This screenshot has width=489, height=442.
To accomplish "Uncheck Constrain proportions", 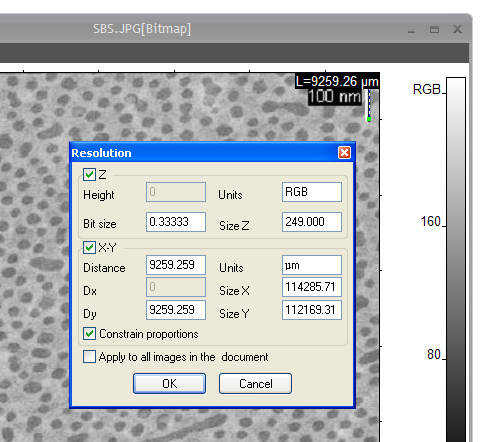I will 89,334.
